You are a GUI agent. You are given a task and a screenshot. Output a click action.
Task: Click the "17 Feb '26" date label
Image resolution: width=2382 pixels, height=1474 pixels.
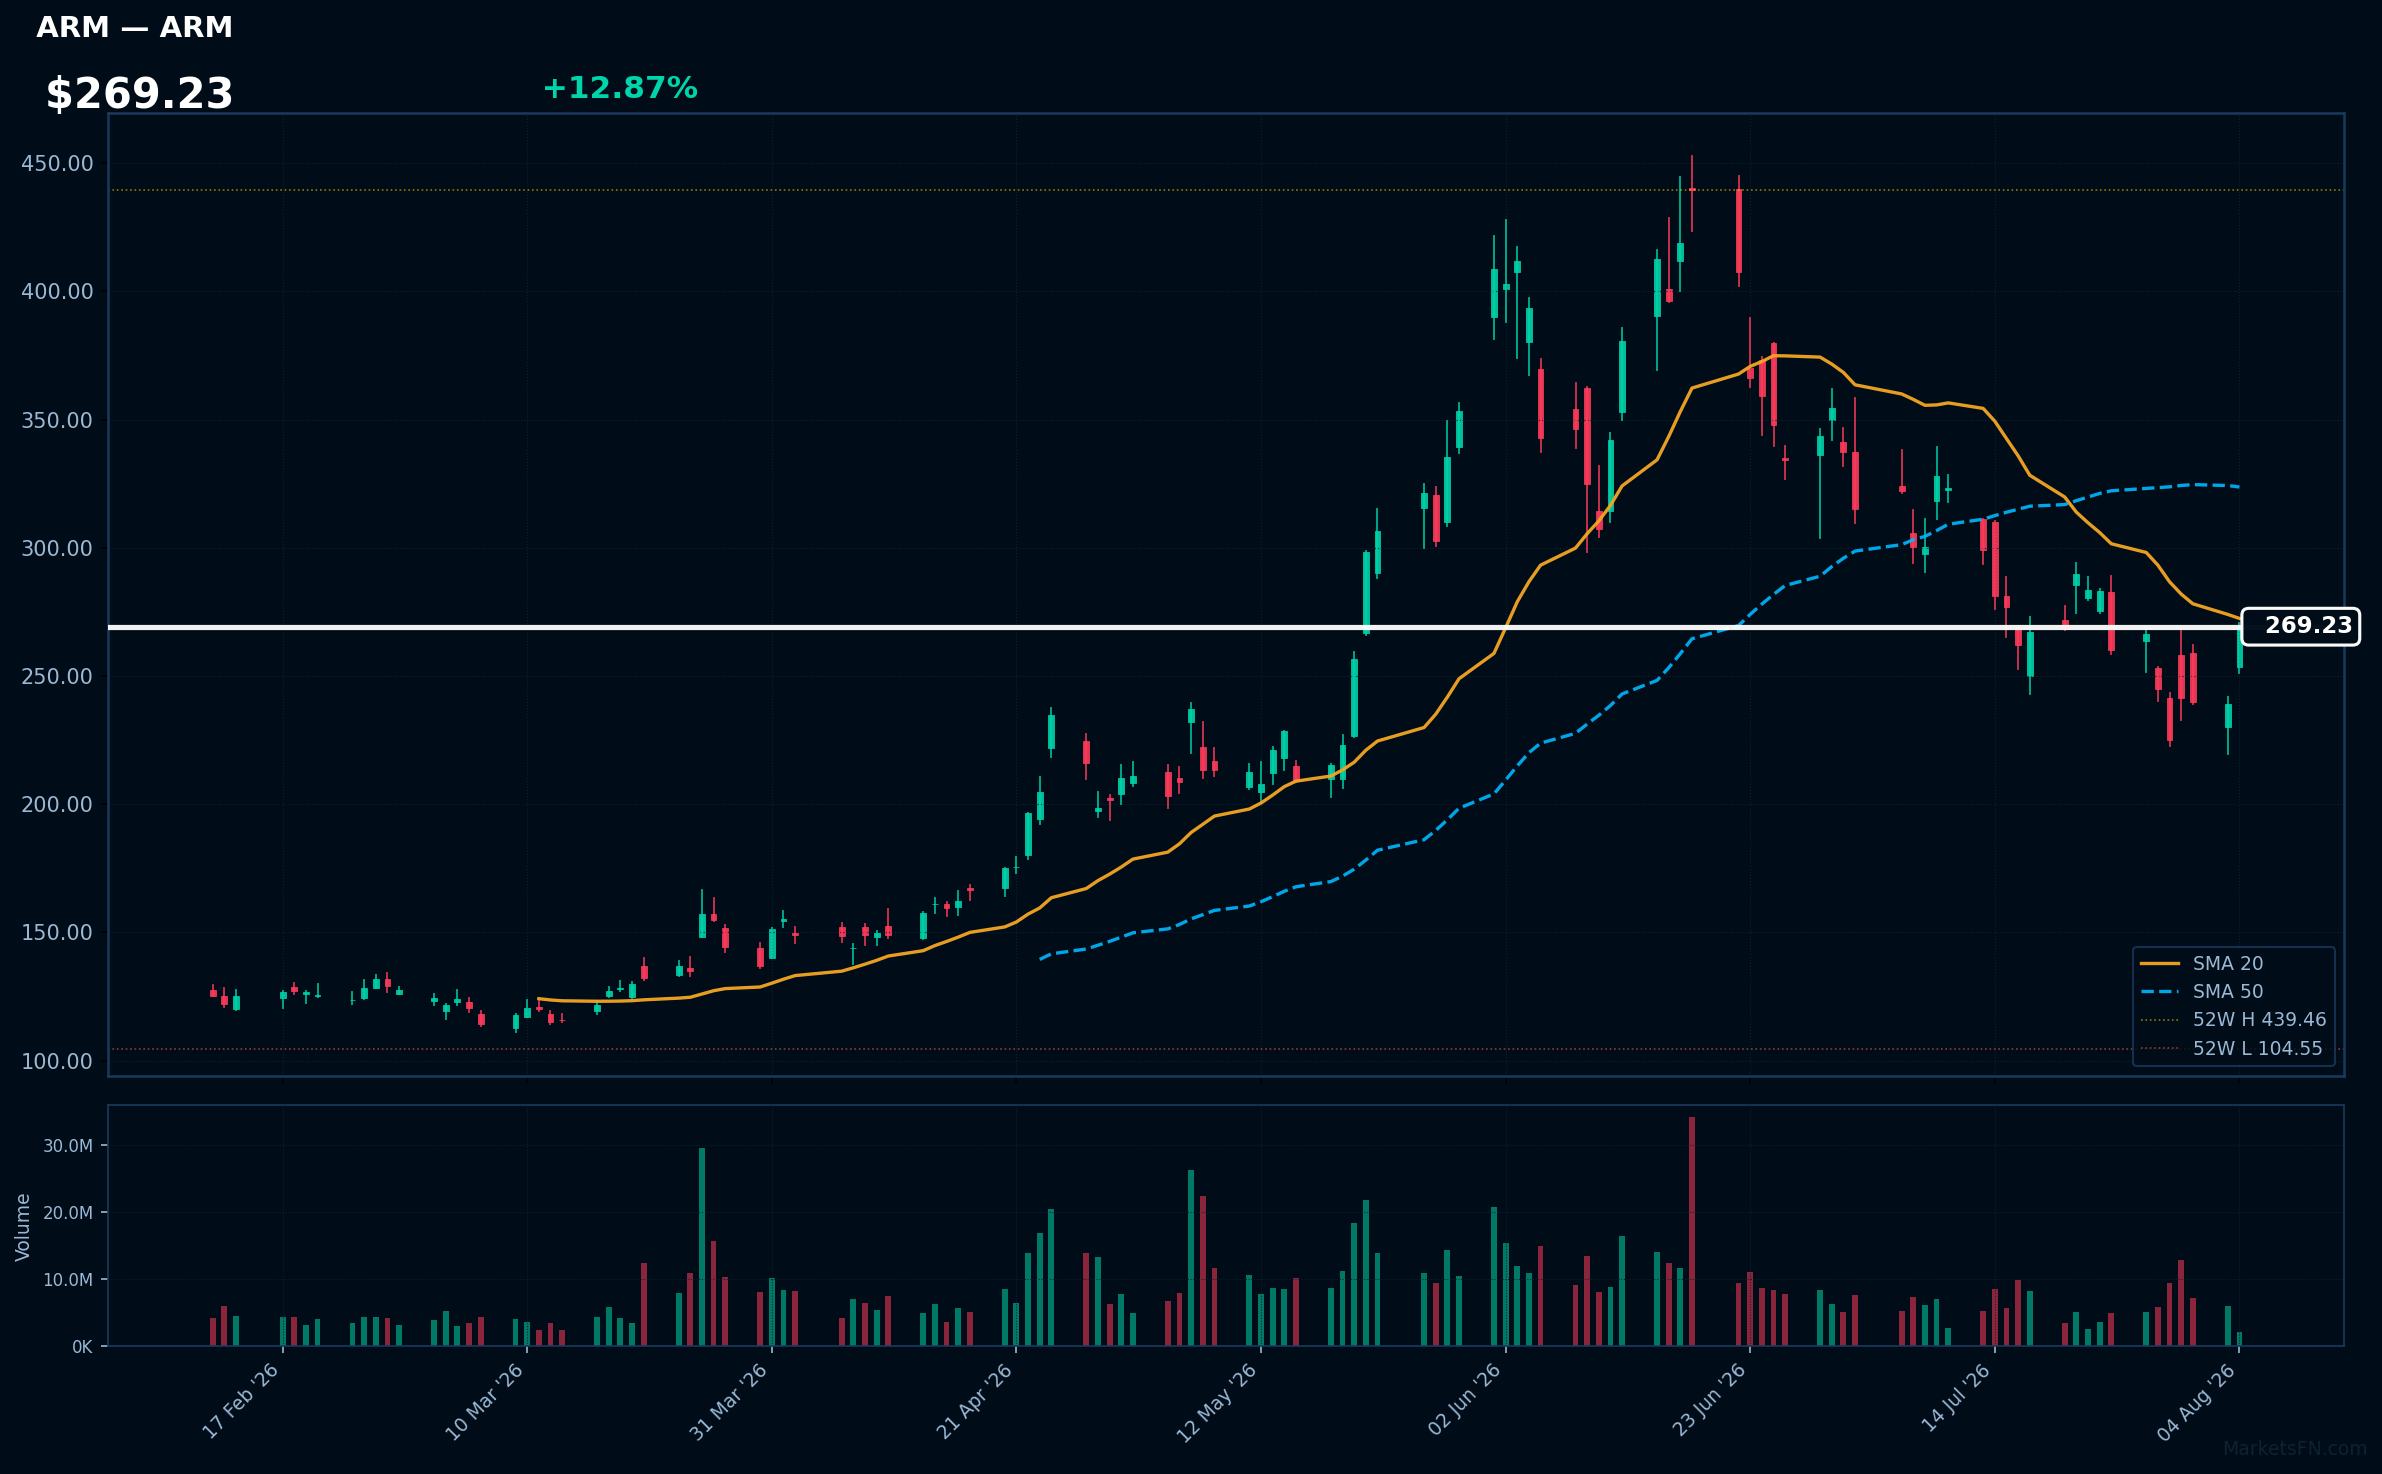tap(241, 1401)
